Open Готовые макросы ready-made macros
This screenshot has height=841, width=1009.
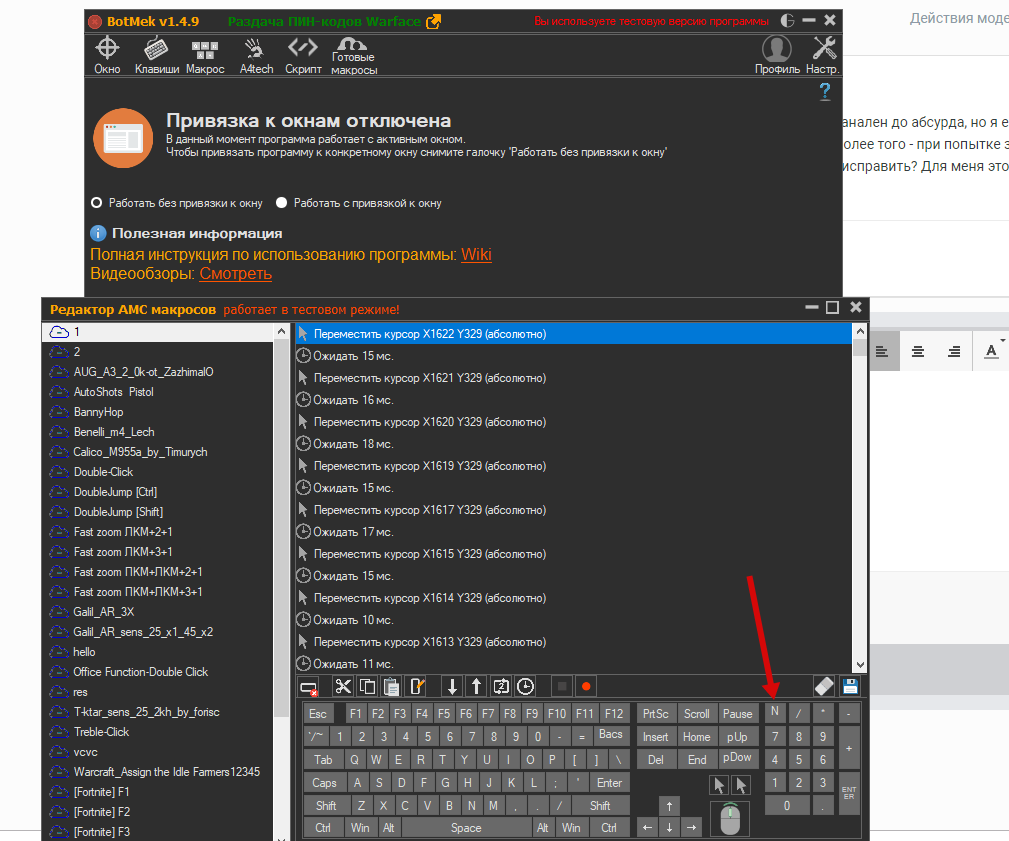[x=353, y=56]
